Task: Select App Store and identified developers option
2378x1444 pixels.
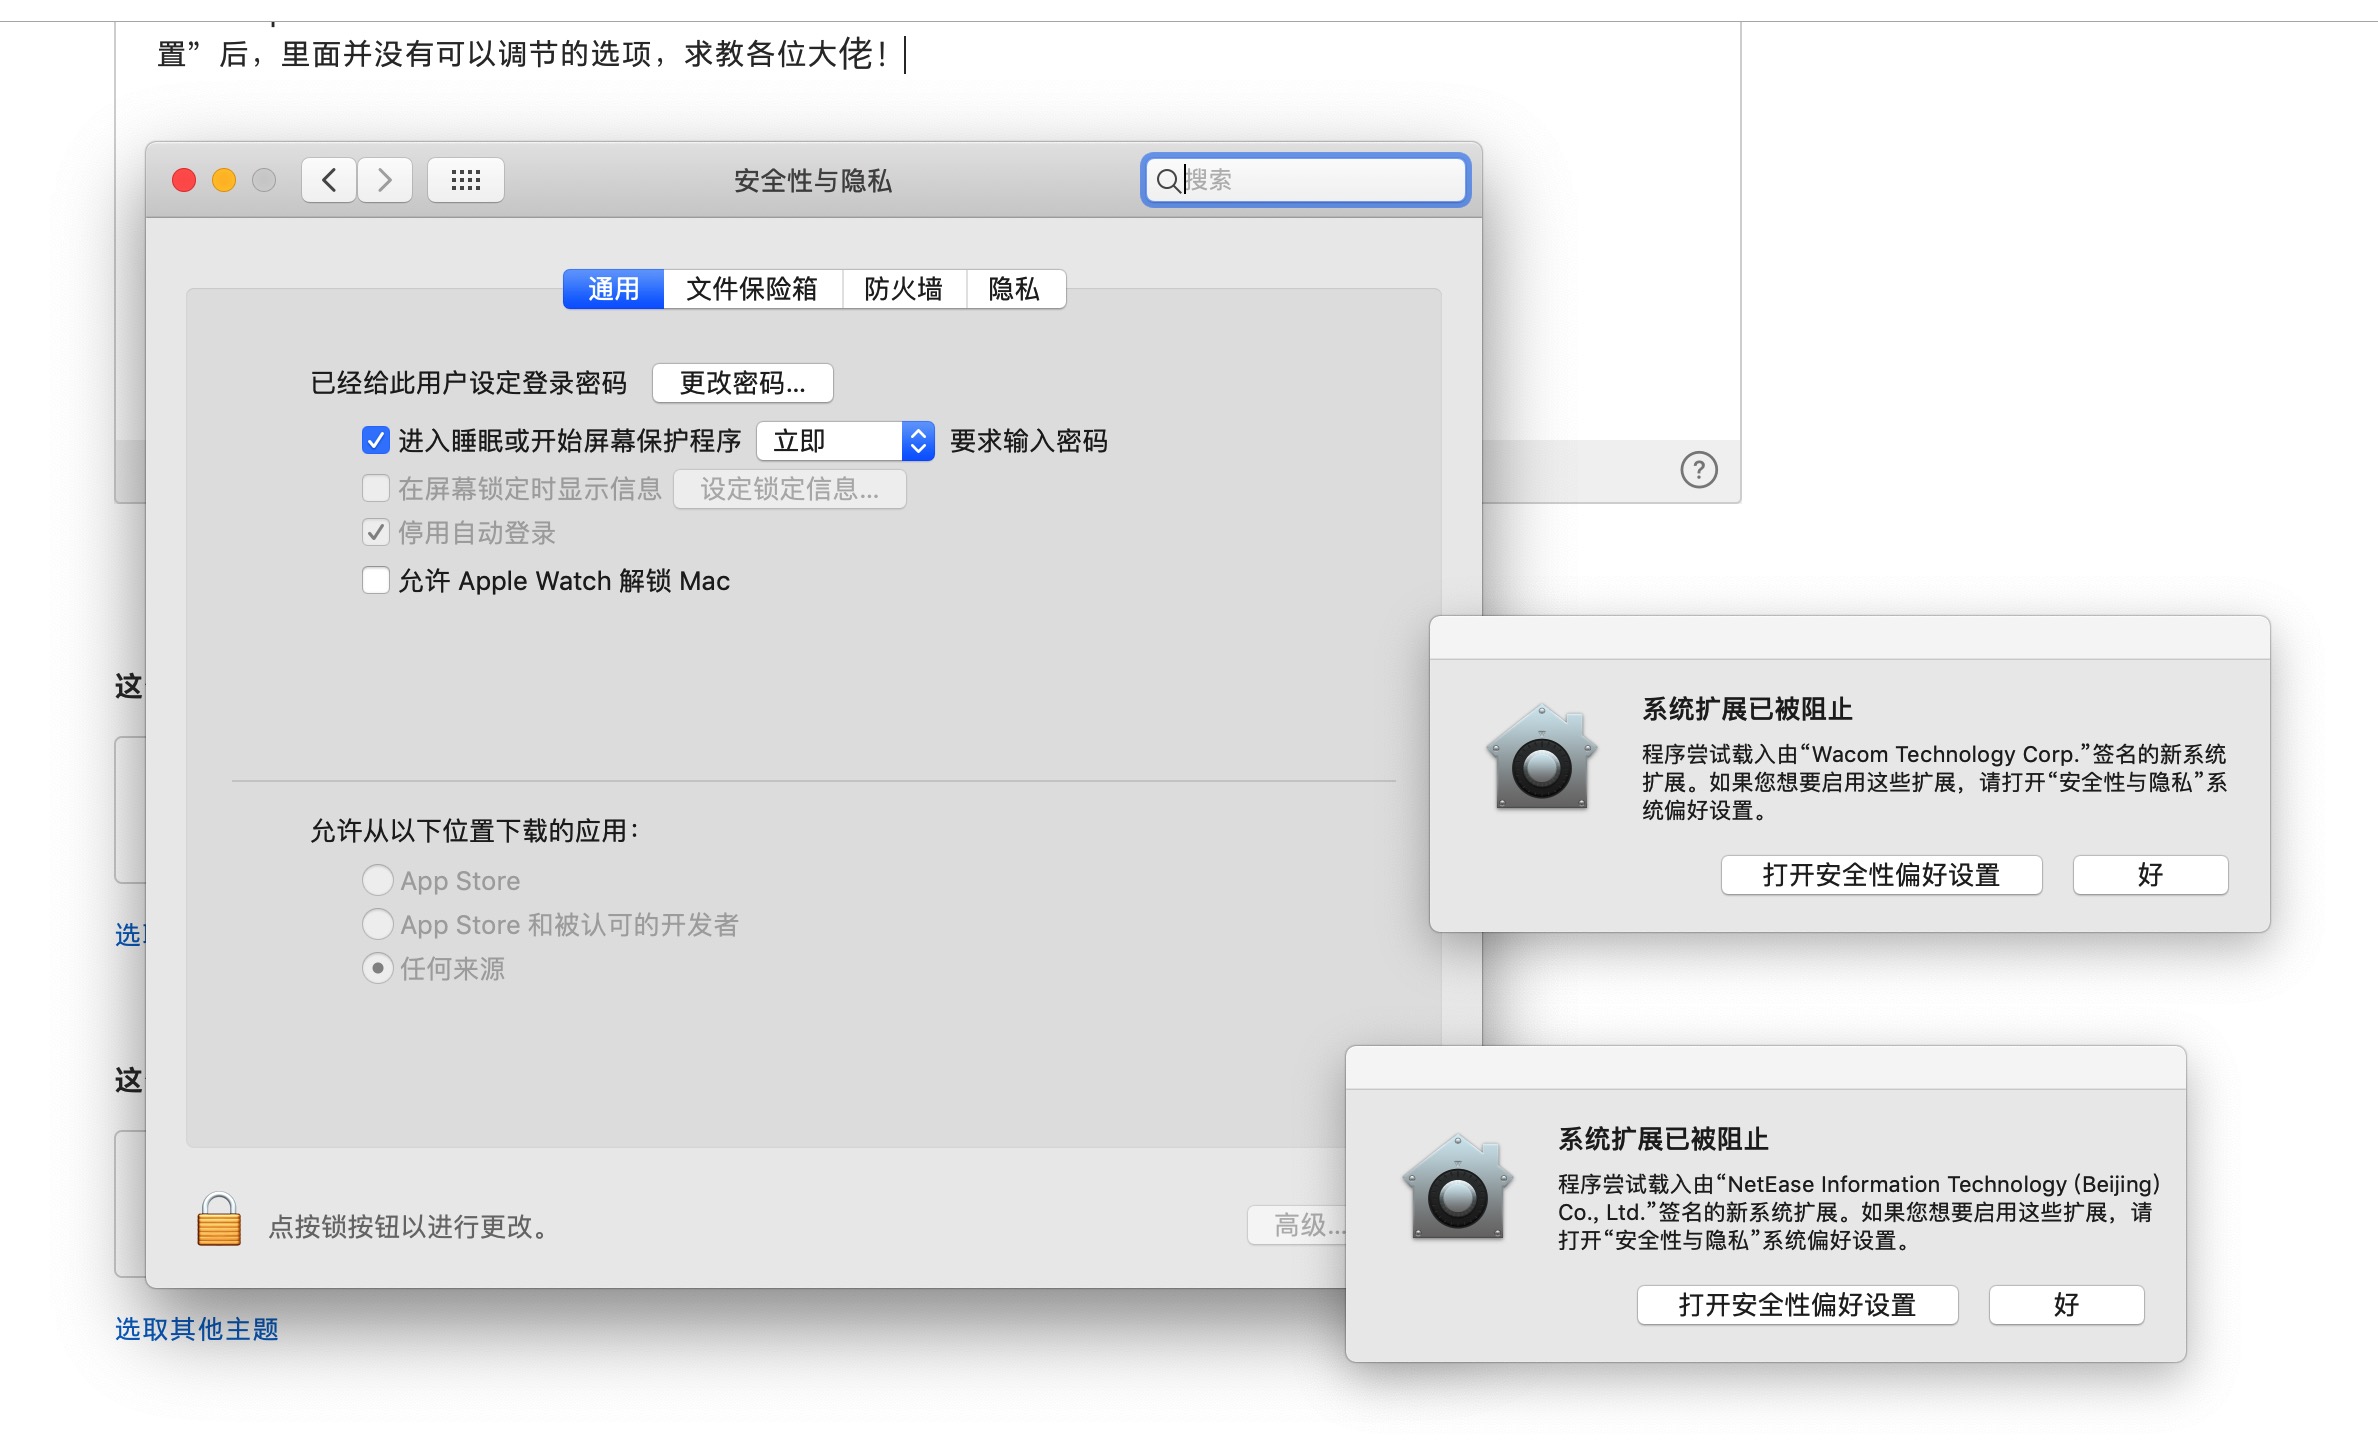Action: click(377, 924)
